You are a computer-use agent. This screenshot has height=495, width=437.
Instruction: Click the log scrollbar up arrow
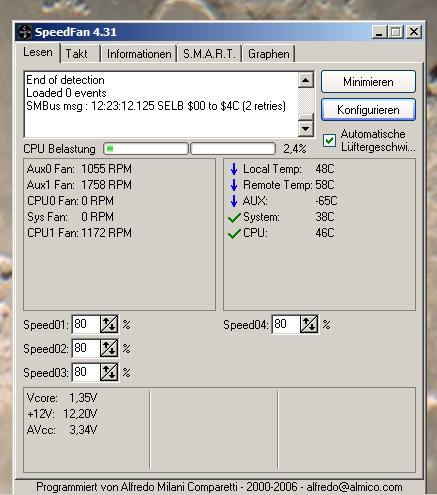(306, 80)
